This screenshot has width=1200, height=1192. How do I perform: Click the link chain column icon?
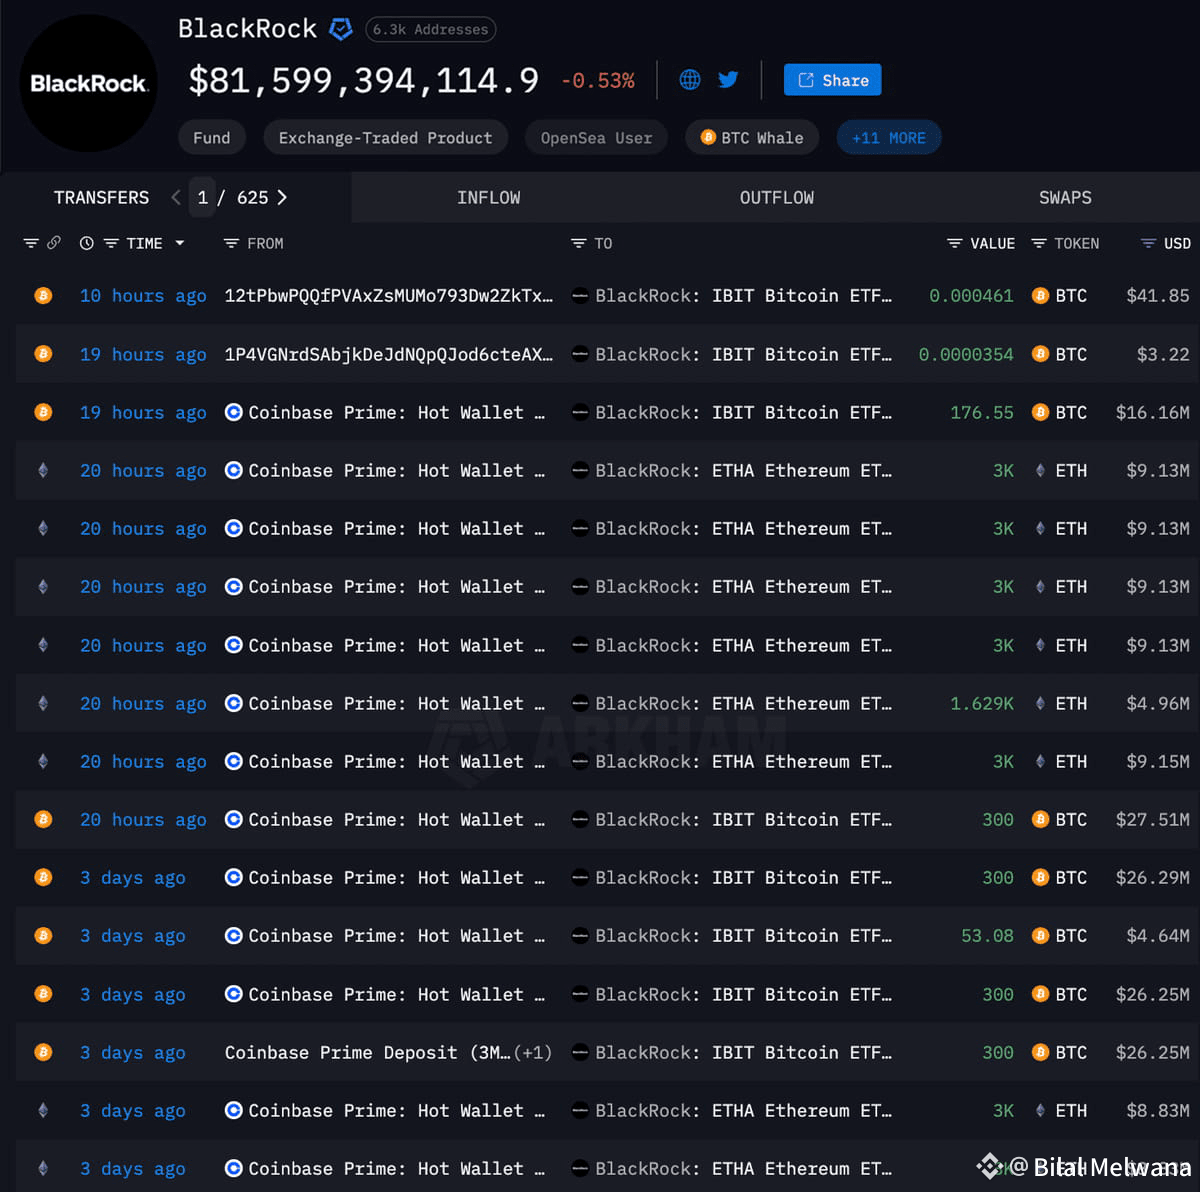point(54,243)
